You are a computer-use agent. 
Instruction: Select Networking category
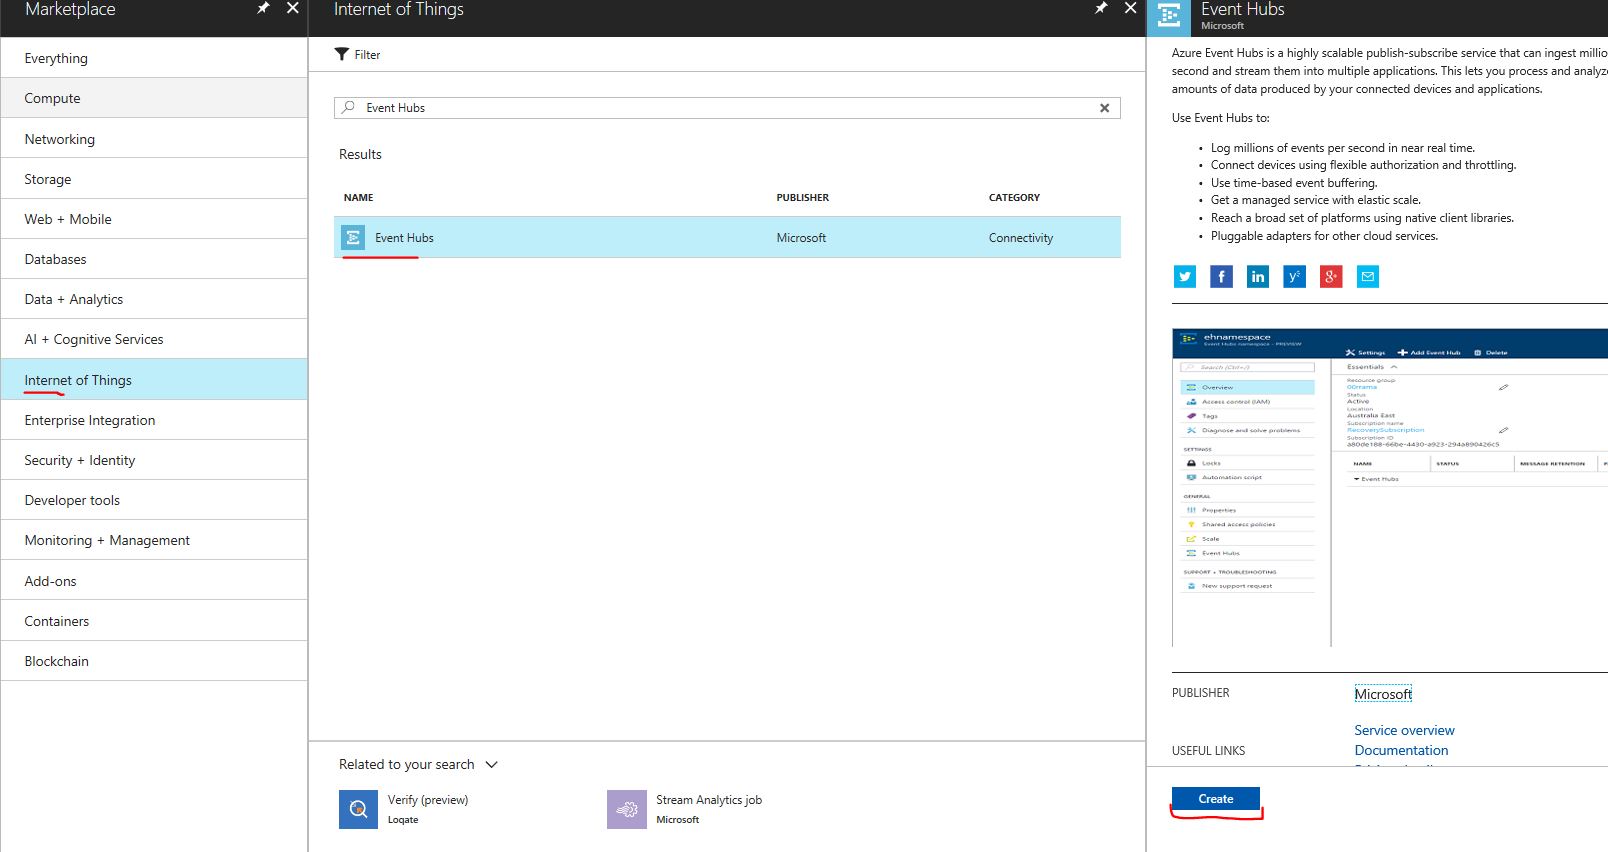coord(154,138)
